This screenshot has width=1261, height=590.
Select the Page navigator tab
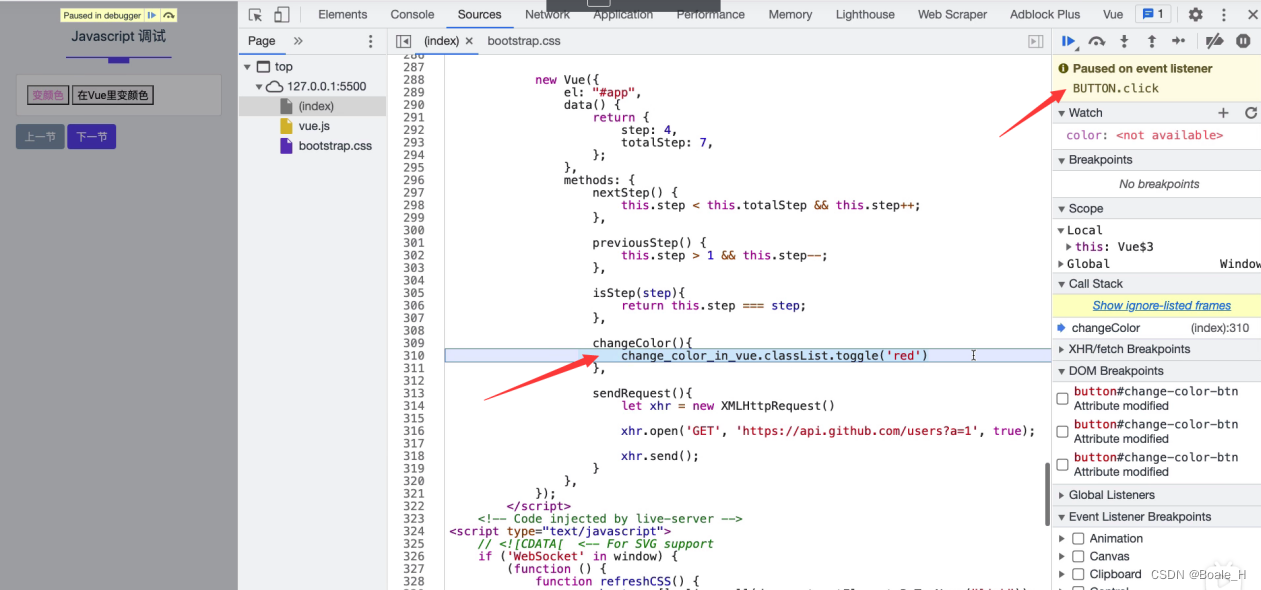(262, 41)
